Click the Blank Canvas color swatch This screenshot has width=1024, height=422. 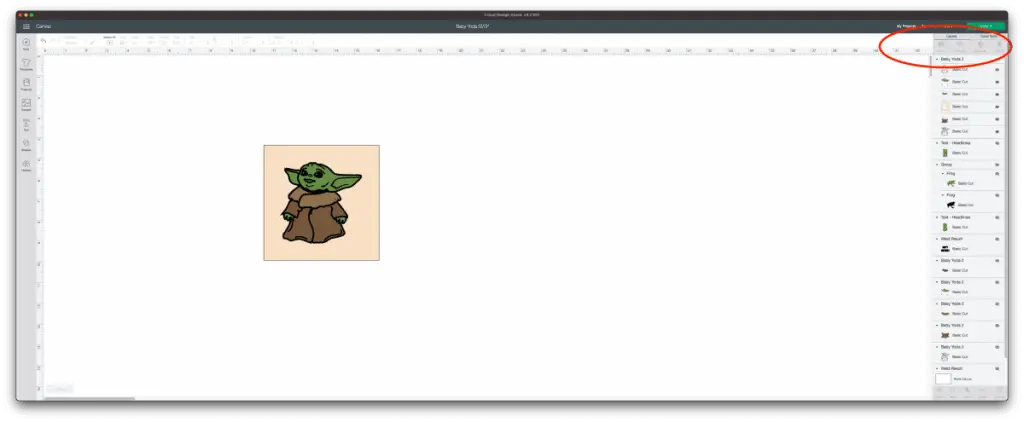point(943,379)
